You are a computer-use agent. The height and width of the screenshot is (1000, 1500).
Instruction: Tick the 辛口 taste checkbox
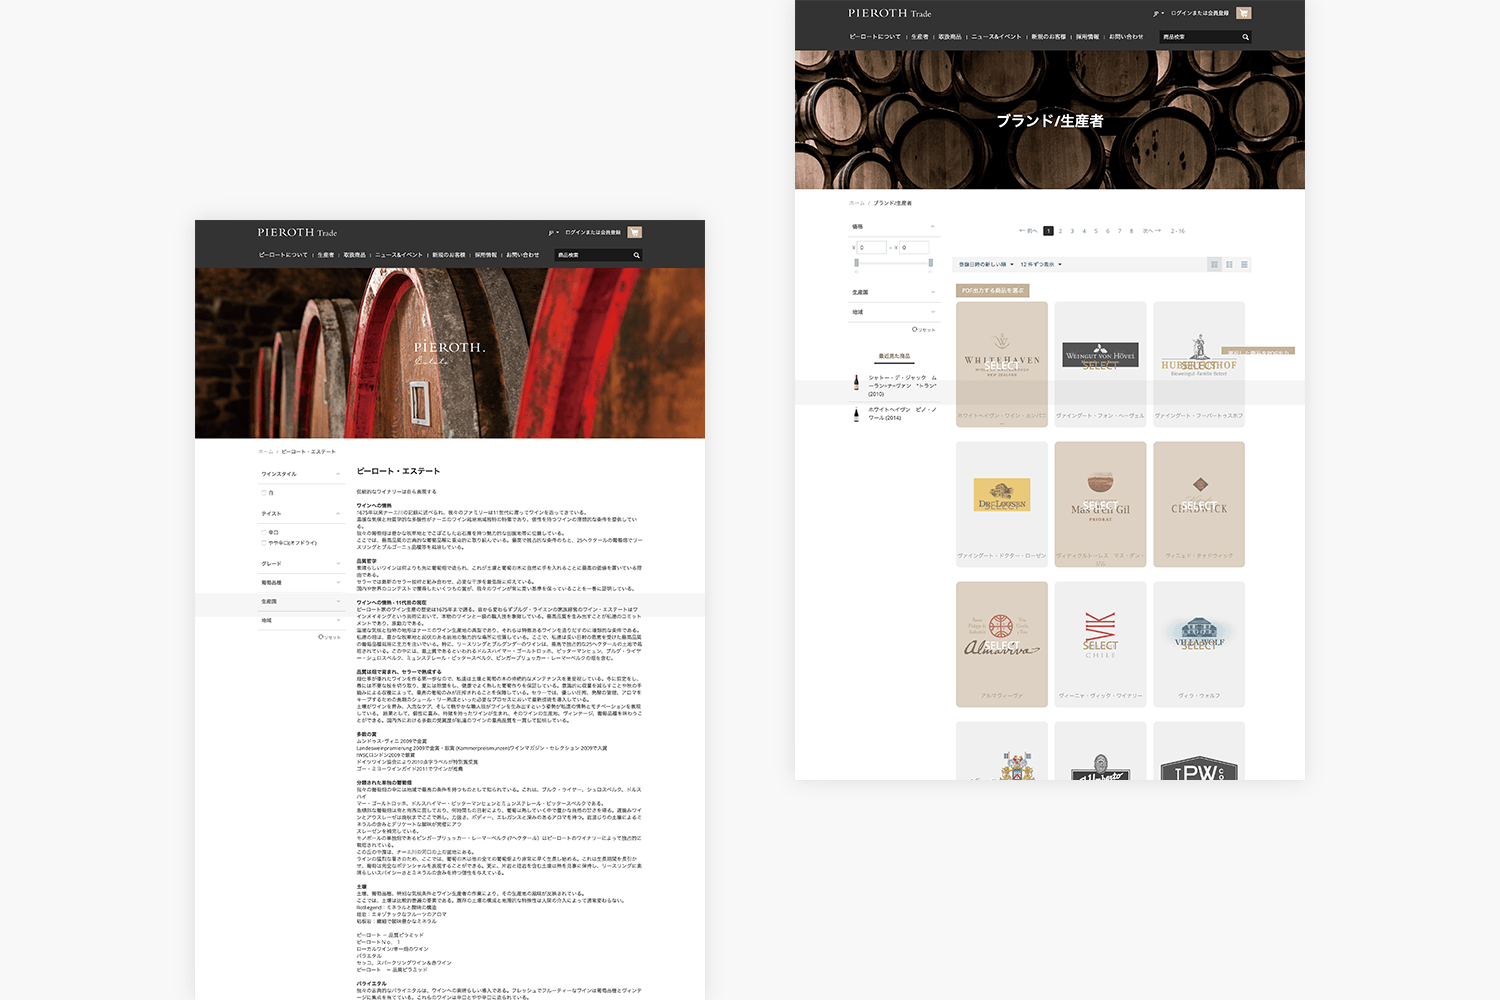[x=264, y=533]
